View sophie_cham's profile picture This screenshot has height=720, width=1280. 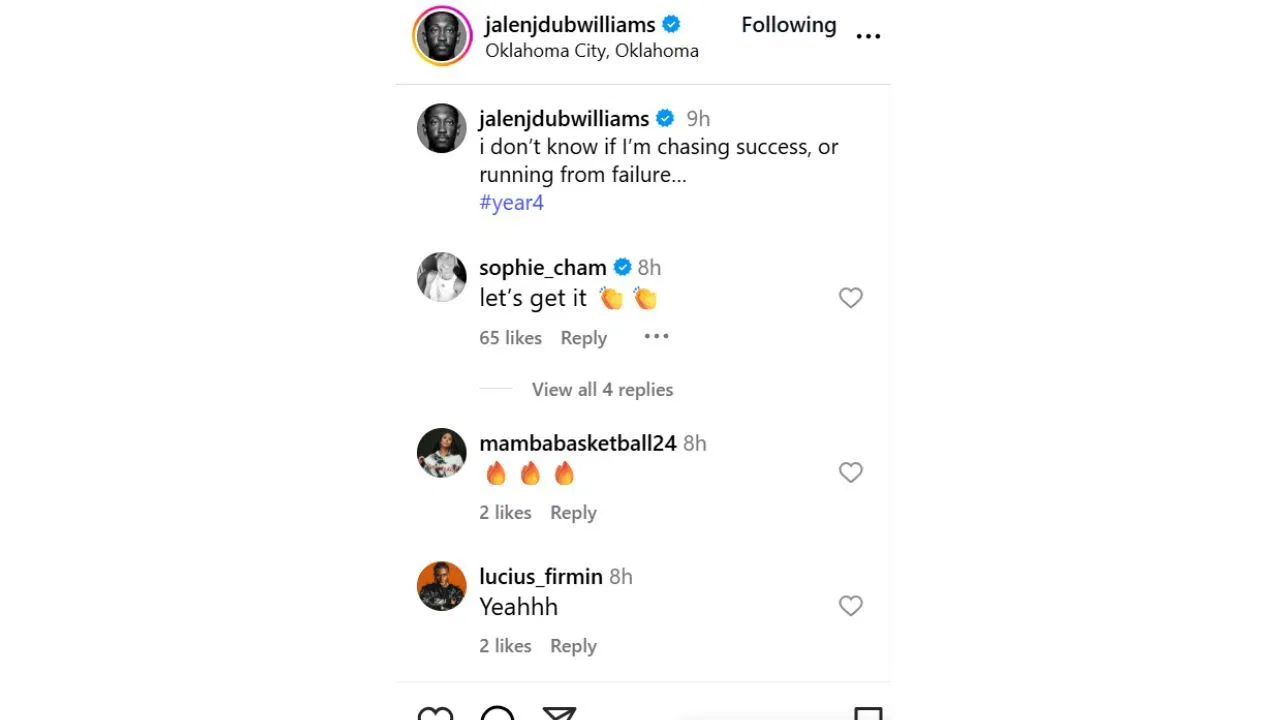tap(442, 277)
